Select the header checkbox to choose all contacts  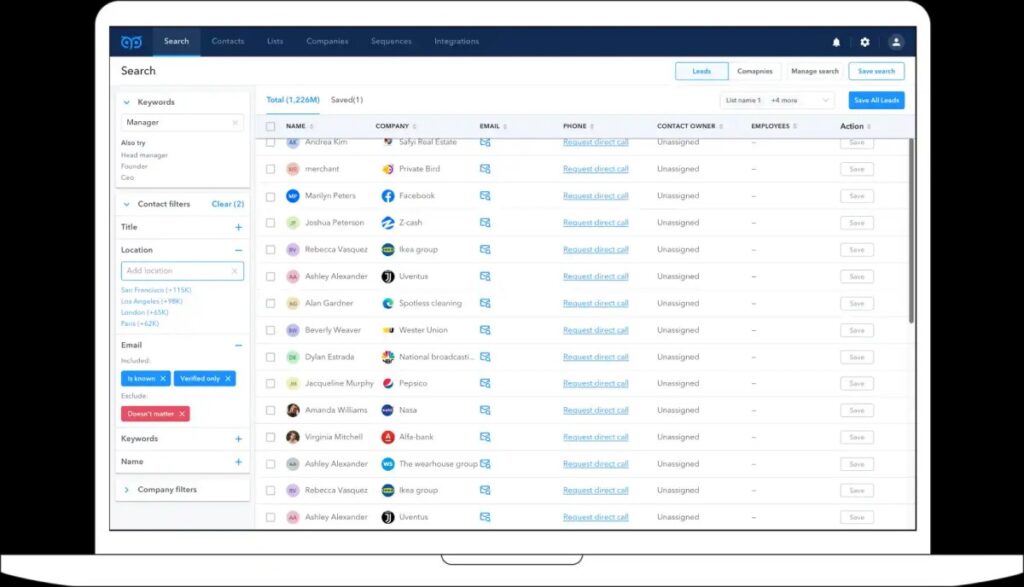pyautogui.click(x=268, y=126)
